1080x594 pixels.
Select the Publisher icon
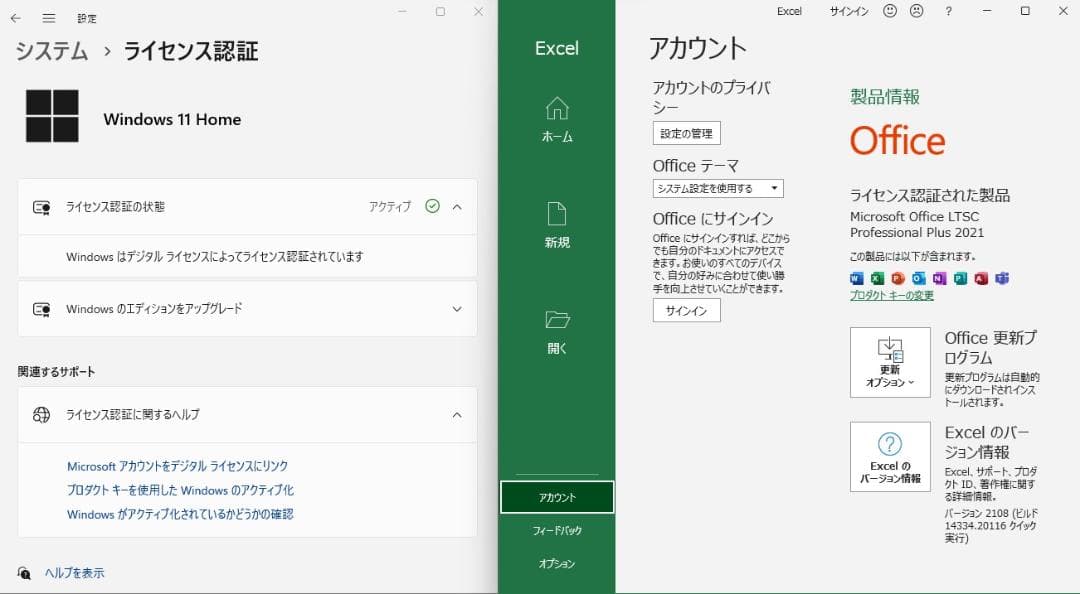959,278
